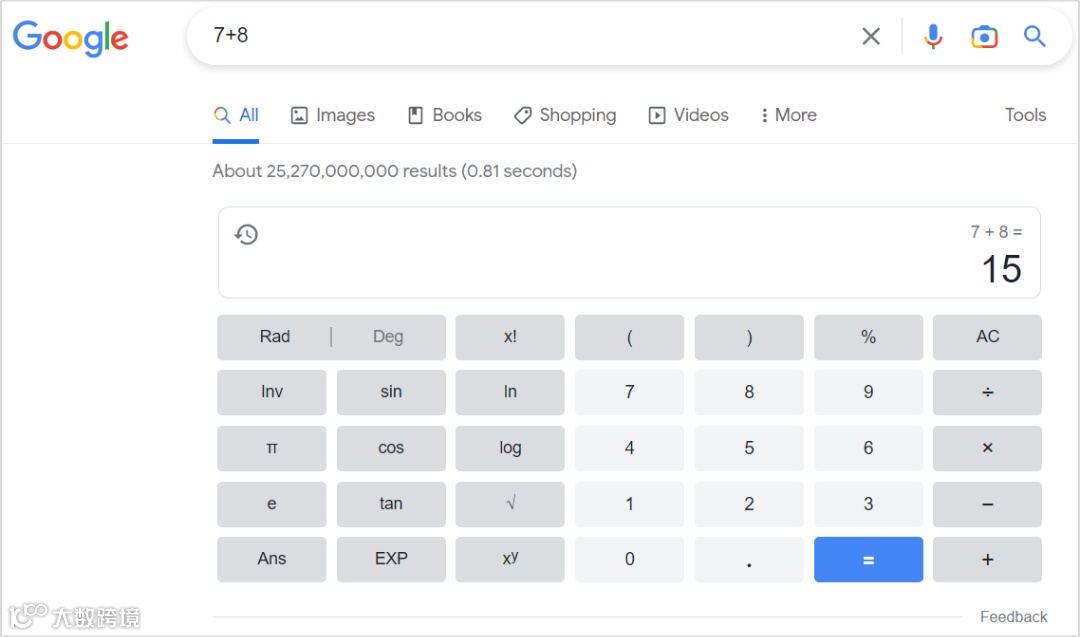Image resolution: width=1080 pixels, height=637 pixels.
Task: Go to the Google logo homepage
Action: [x=70, y=38]
